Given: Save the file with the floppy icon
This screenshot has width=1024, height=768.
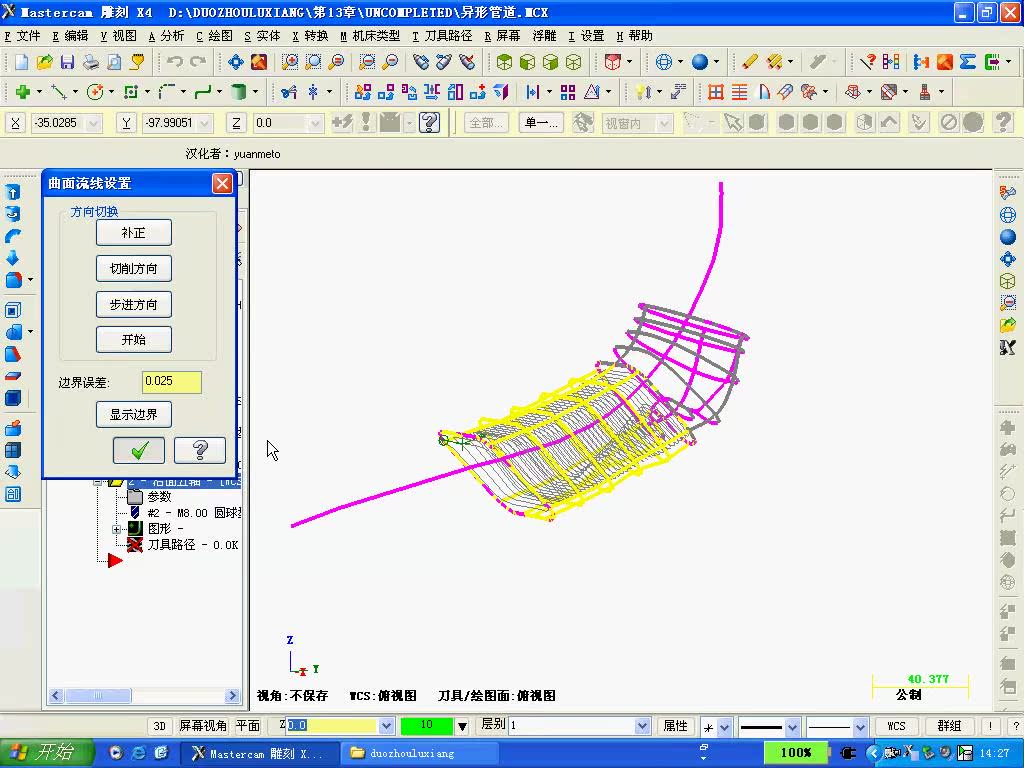Looking at the screenshot, I should 67,62.
